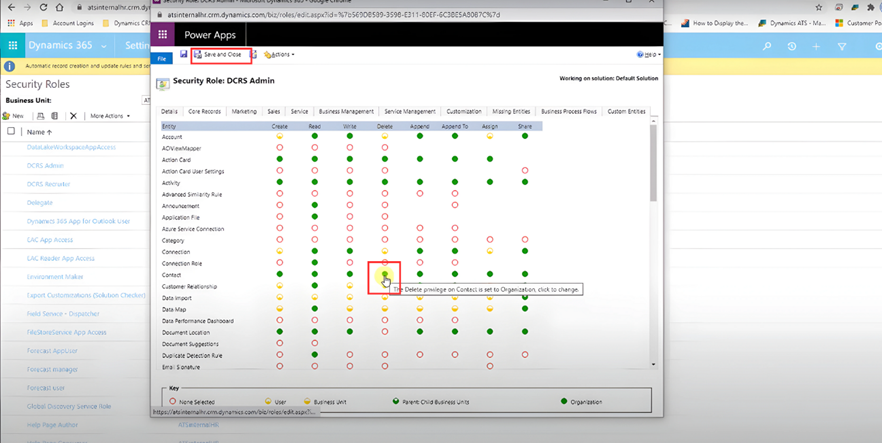The width and height of the screenshot is (882, 443).
Task: Reload the page with browser refresh icon
Action: tap(43, 8)
